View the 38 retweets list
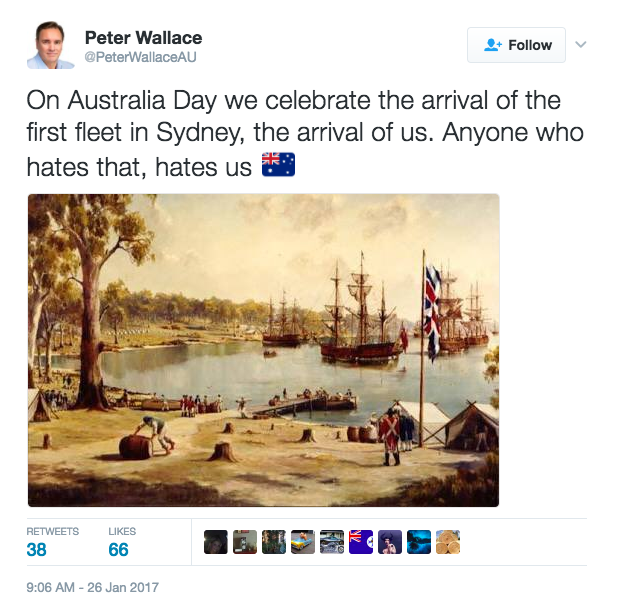The height and width of the screenshot is (606, 618). 52,543
